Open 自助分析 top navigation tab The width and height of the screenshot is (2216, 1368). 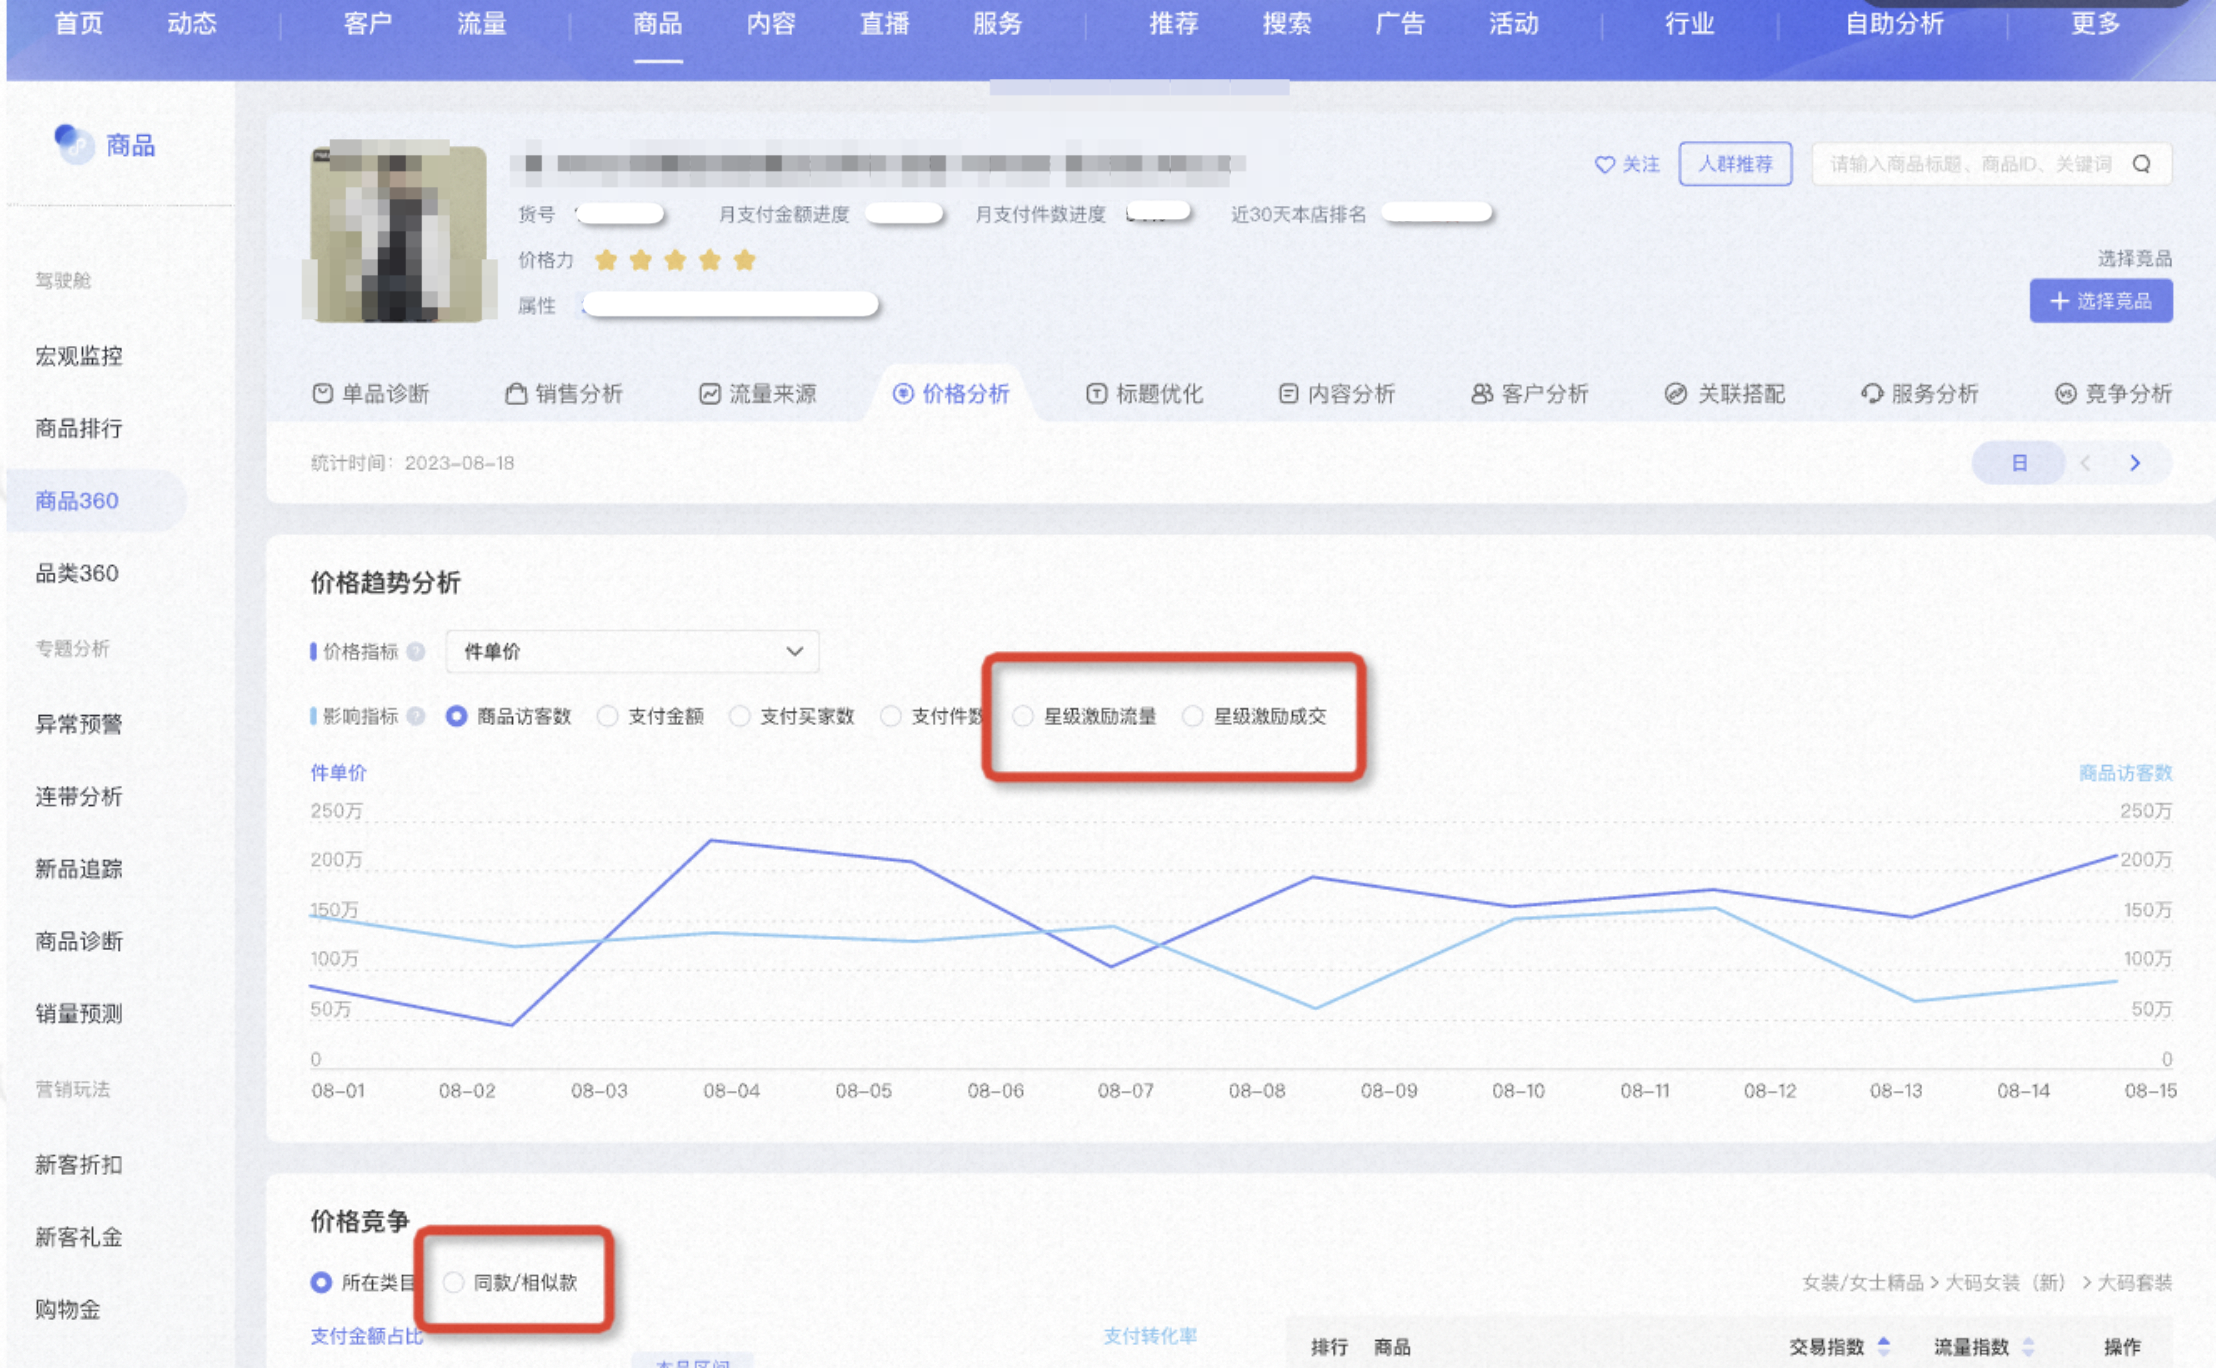pos(1894,23)
